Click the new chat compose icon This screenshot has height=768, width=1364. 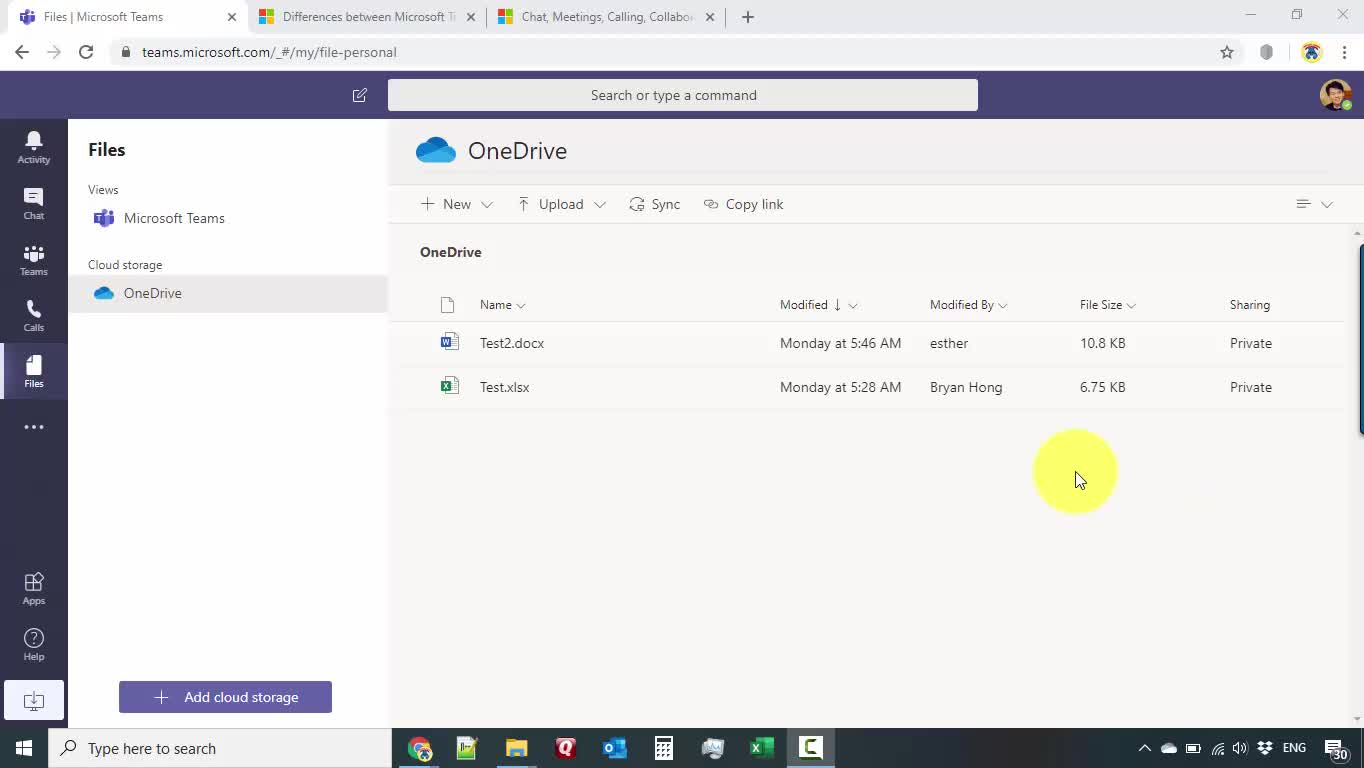(360, 95)
